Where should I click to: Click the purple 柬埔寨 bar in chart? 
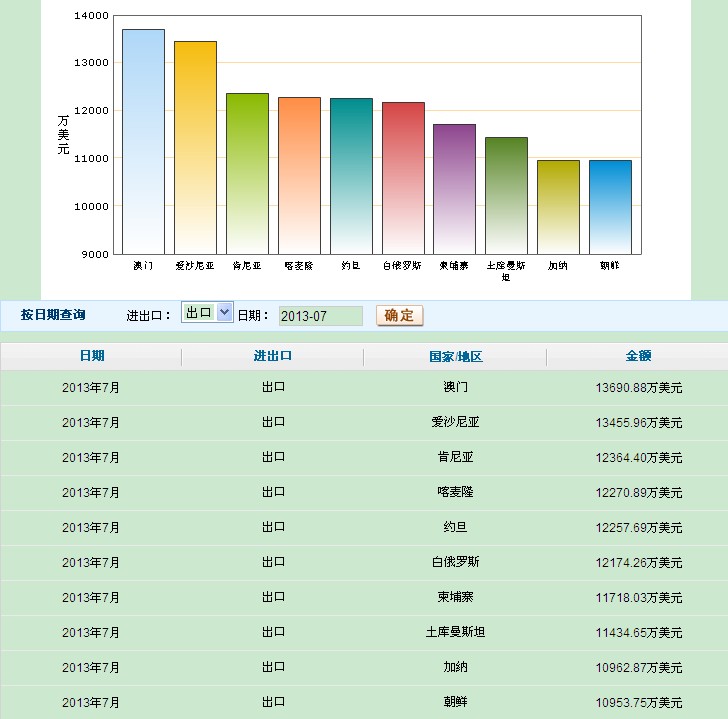coord(454,188)
